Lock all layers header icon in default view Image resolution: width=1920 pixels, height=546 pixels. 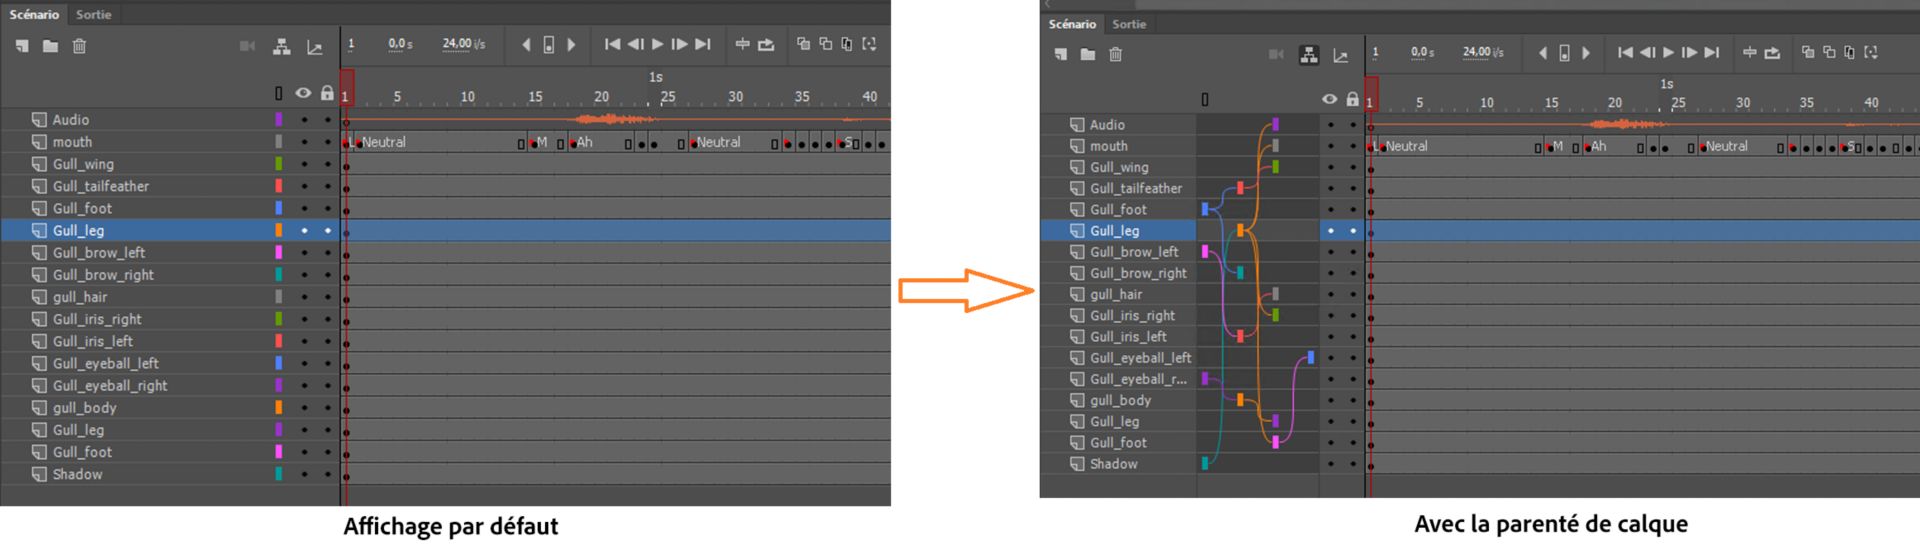[327, 93]
